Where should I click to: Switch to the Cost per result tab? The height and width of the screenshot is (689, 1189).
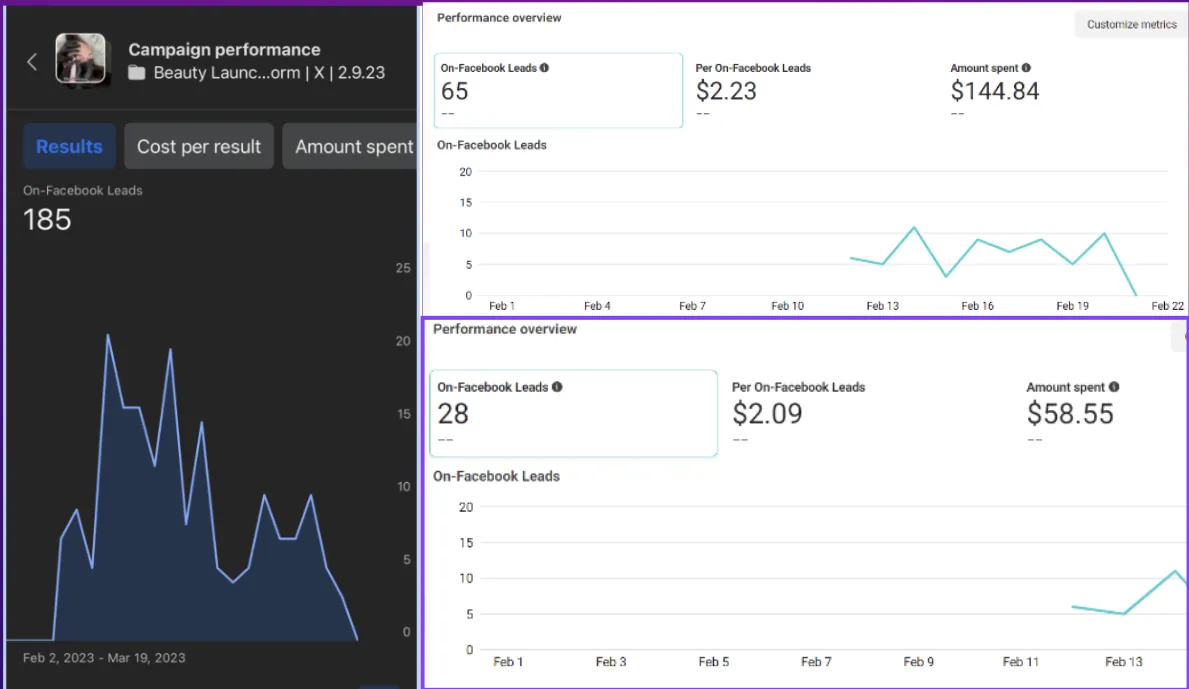[x=199, y=147]
